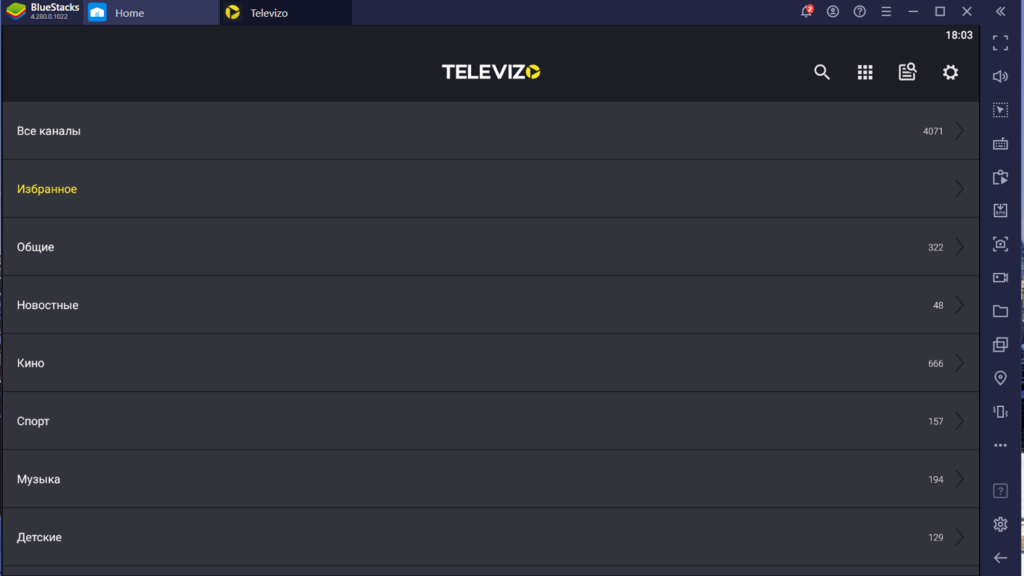Viewport: 1024px width, 576px height.
Task: Open Televizo settings gear
Action: click(x=950, y=72)
